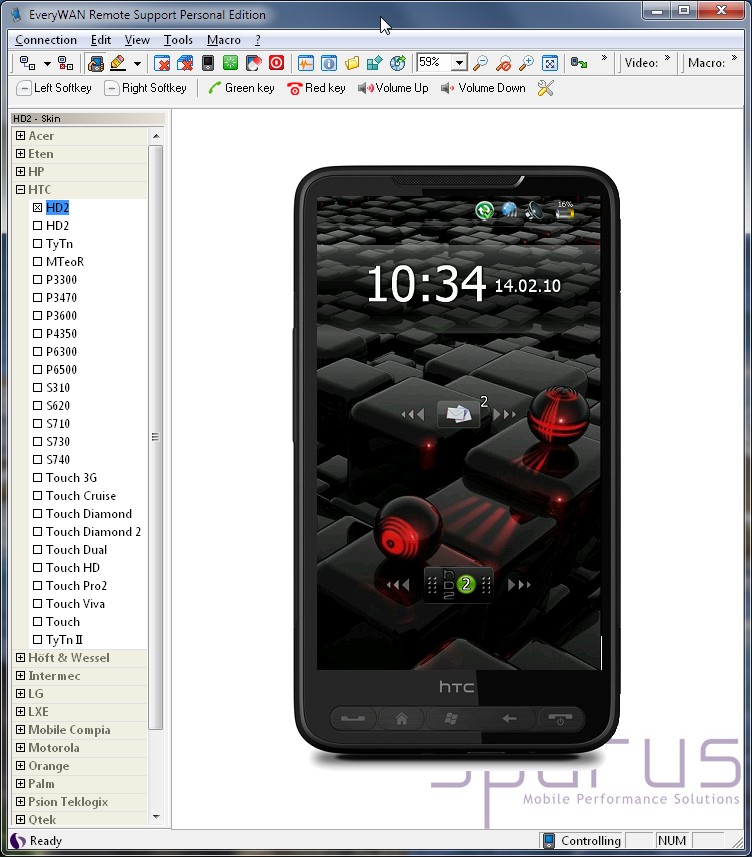Viewport: 752px width, 857px height.
Task: Click the skin tree vertical scrollbar thumb
Action: click(x=156, y=437)
